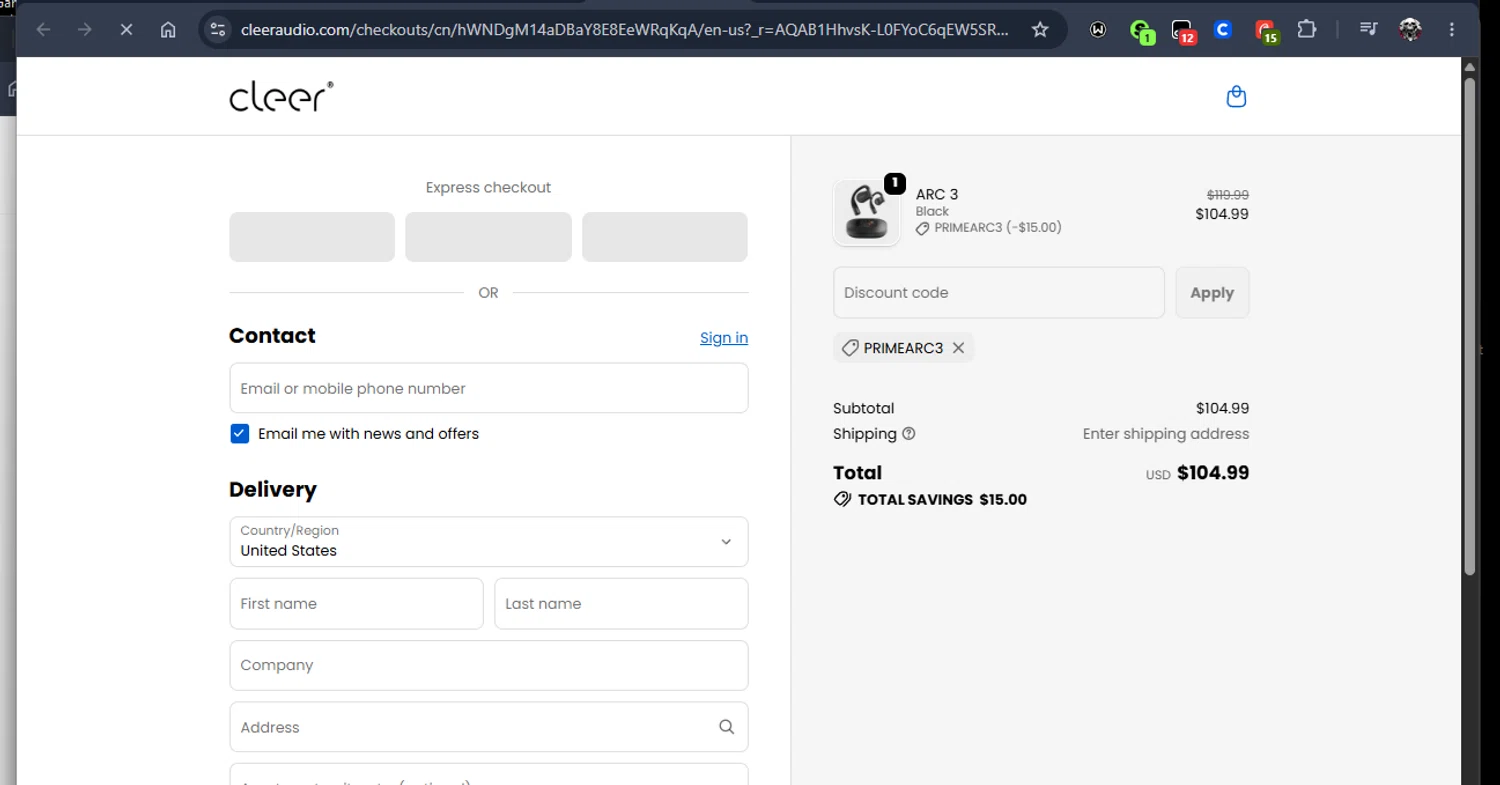Focus the Email or mobile phone number field
Viewport: 1500px width, 785px height.
488,388
